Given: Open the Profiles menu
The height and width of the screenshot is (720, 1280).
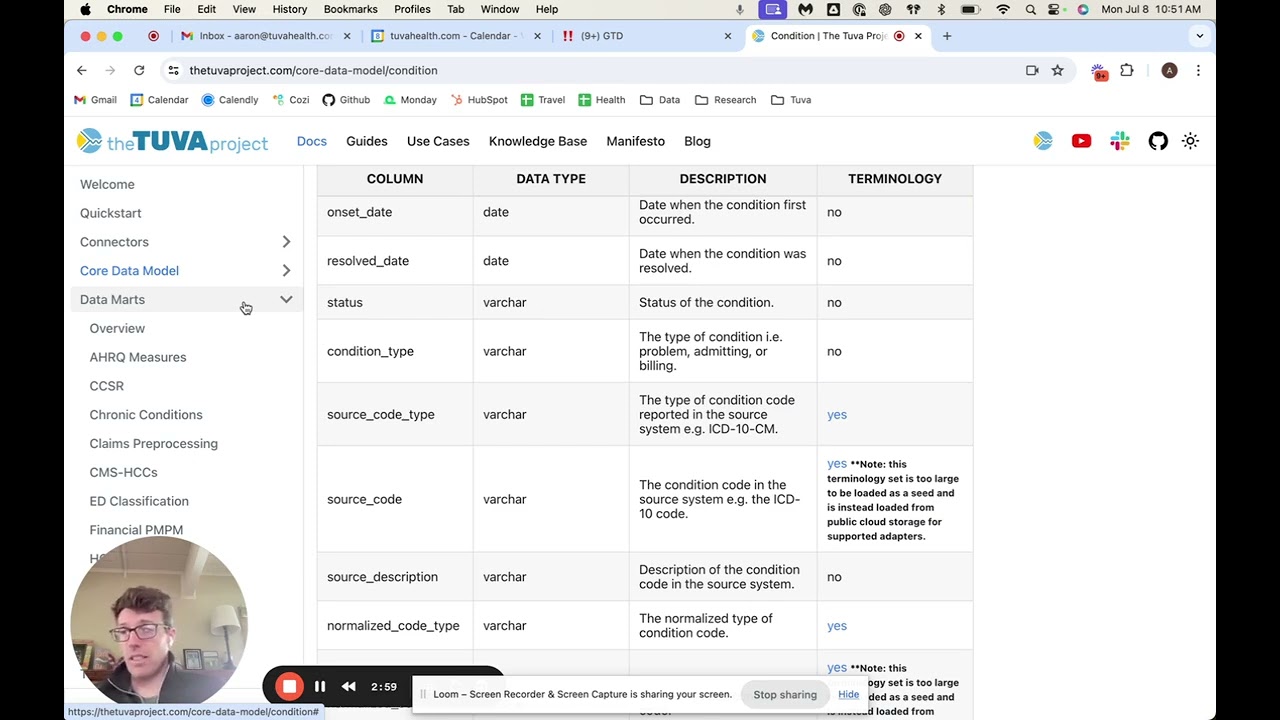Looking at the screenshot, I should (x=412, y=9).
